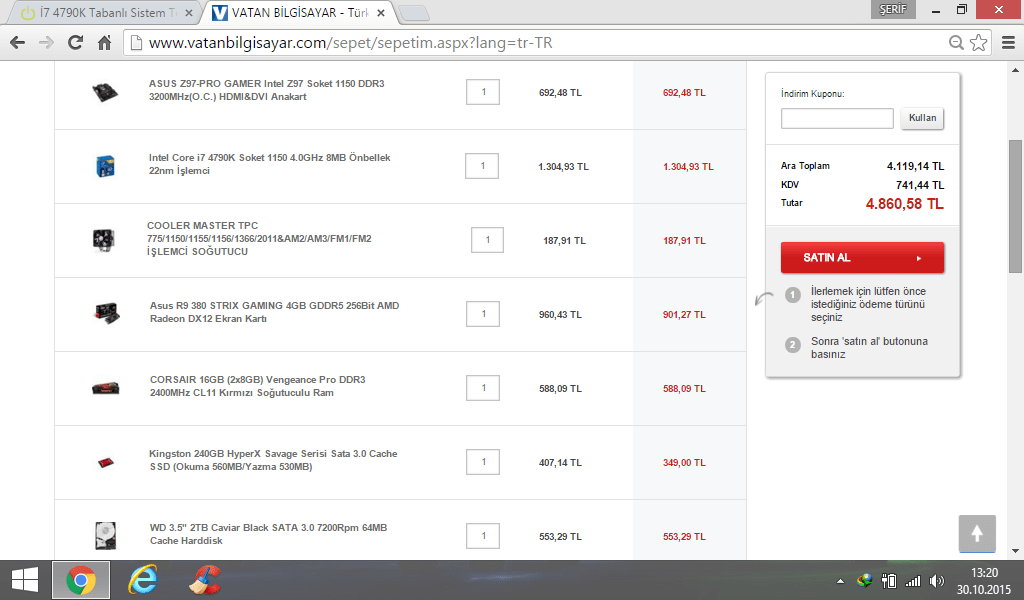Open the Chrome hamburger menu
The height and width of the screenshot is (600, 1024).
click(x=1008, y=42)
